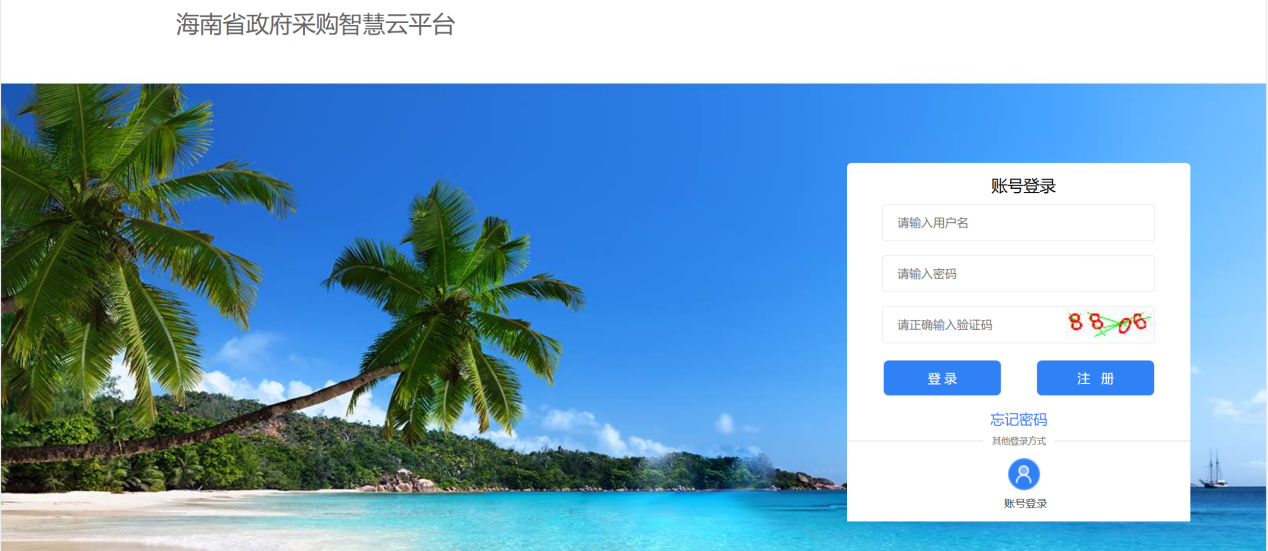This screenshot has width=1268, height=551.
Task: Refresh the 8806 captcha image
Action: [1109, 323]
